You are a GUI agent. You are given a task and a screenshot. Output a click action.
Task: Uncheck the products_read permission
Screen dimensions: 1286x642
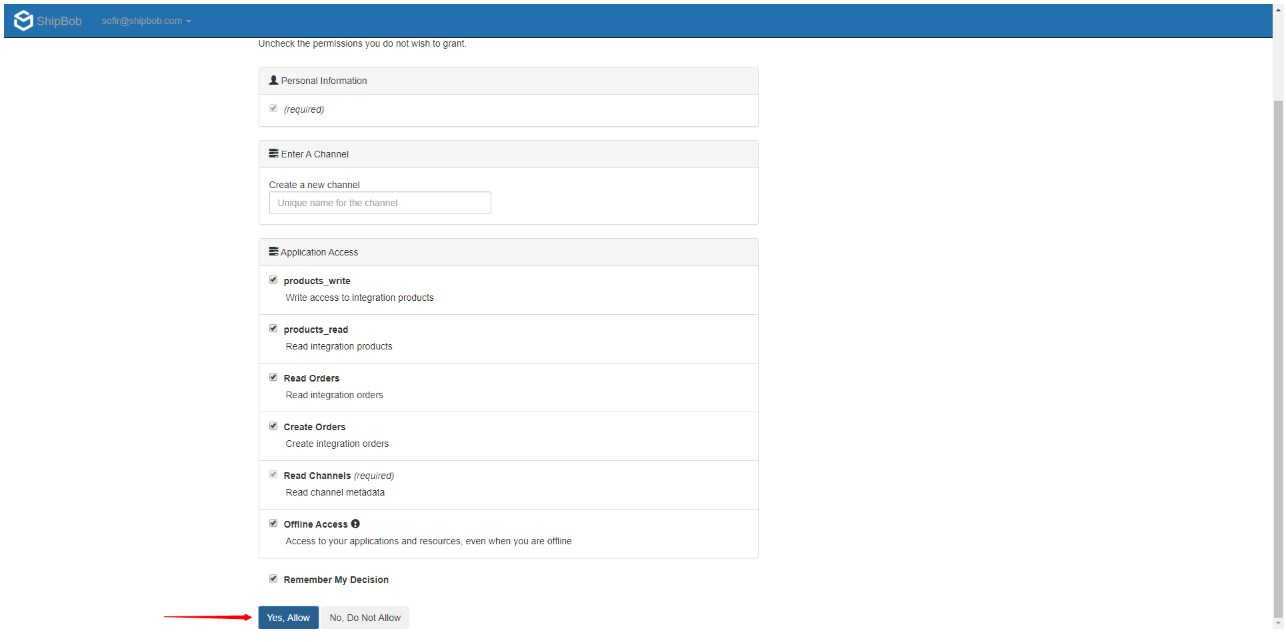point(273,329)
